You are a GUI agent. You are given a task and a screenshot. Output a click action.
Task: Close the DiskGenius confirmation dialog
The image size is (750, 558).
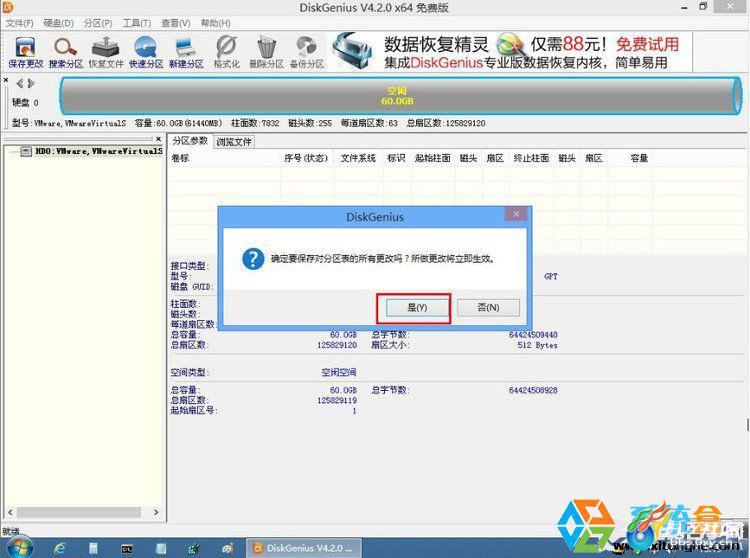click(x=516, y=214)
